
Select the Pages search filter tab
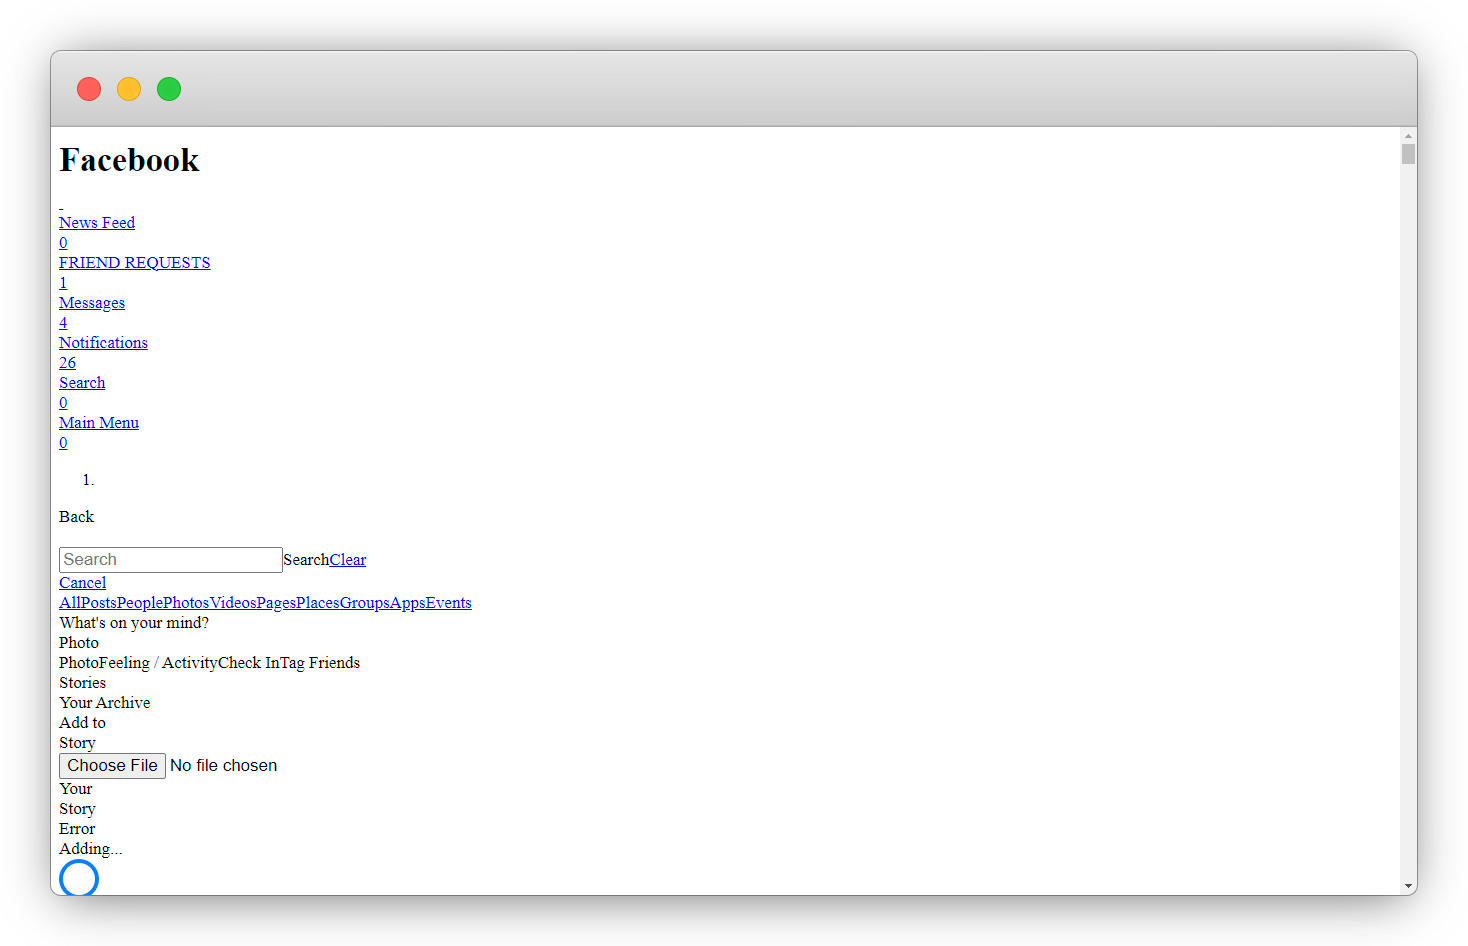click(276, 603)
